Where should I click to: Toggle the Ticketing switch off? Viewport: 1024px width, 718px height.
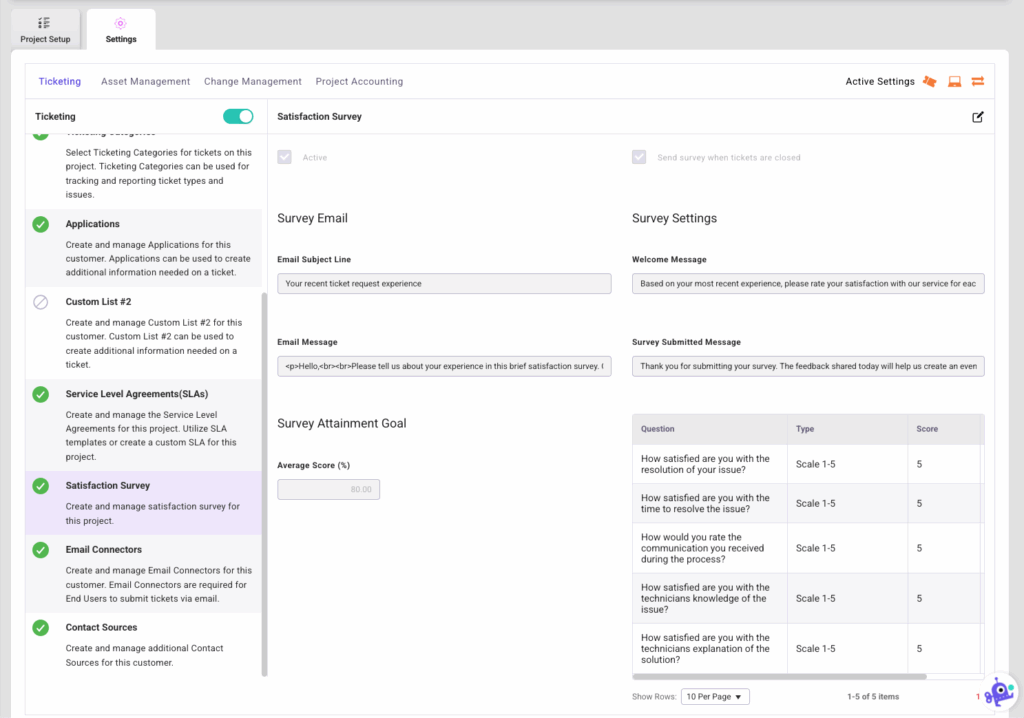pos(238,117)
